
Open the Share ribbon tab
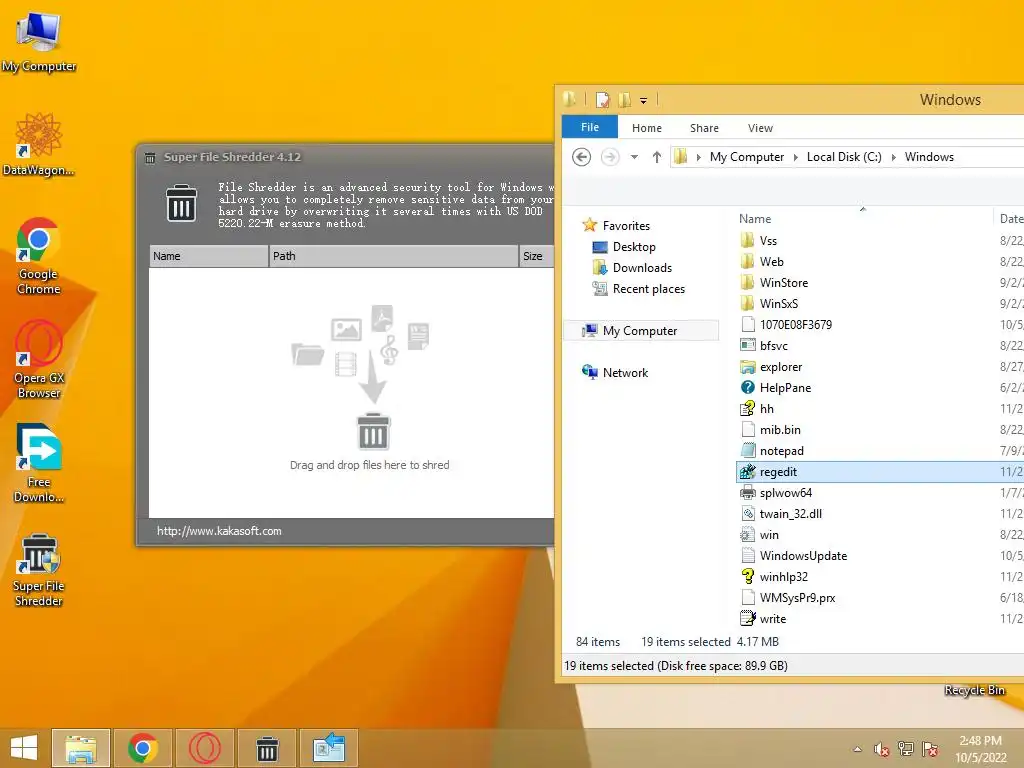point(704,128)
